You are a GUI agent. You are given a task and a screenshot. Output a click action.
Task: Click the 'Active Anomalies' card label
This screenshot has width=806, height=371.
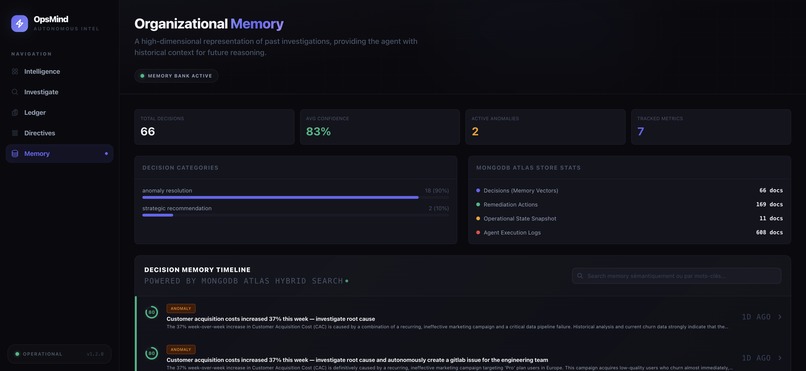click(x=495, y=119)
